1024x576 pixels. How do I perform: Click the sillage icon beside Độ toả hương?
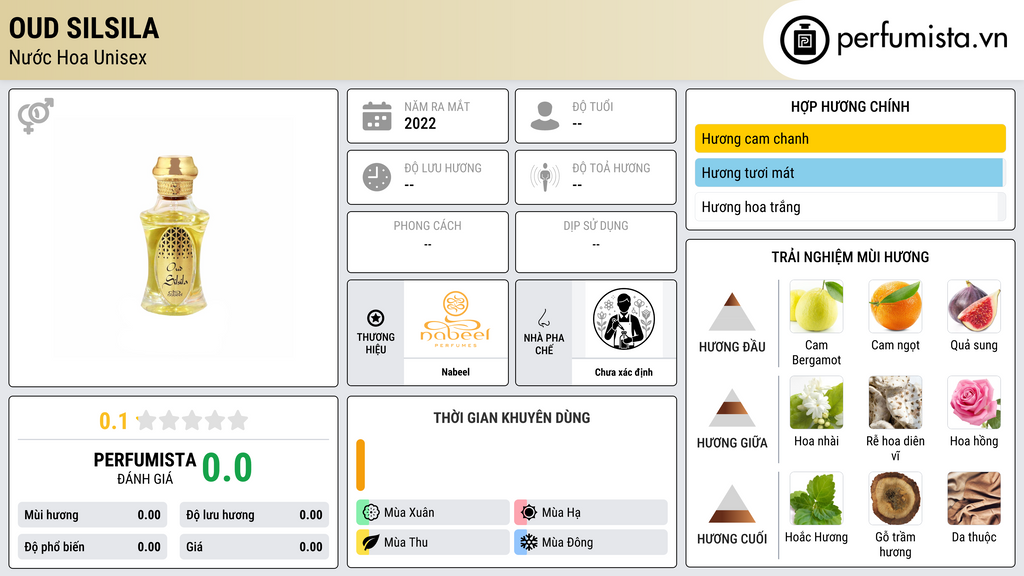pyautogui.click(x=545, y=177)
